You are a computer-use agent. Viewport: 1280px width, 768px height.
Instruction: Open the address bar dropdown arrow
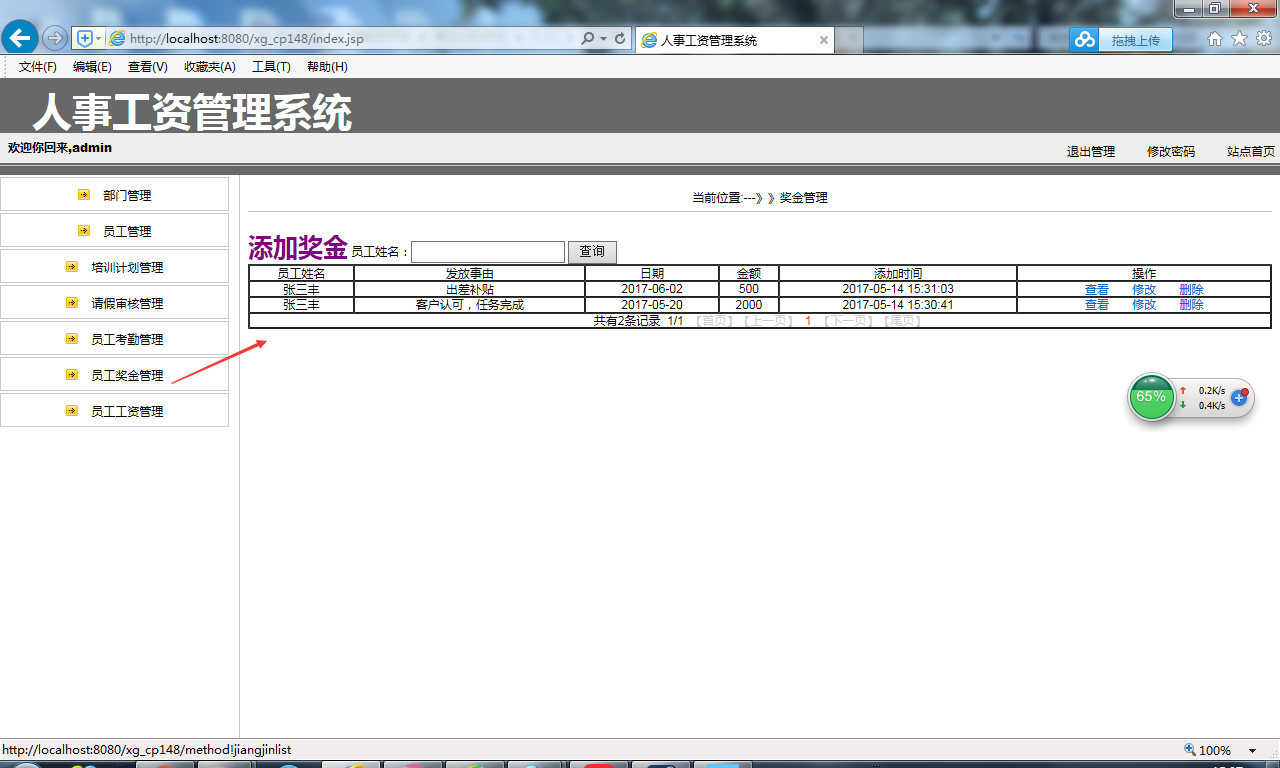pyautogui.click(x=603, y=39)
